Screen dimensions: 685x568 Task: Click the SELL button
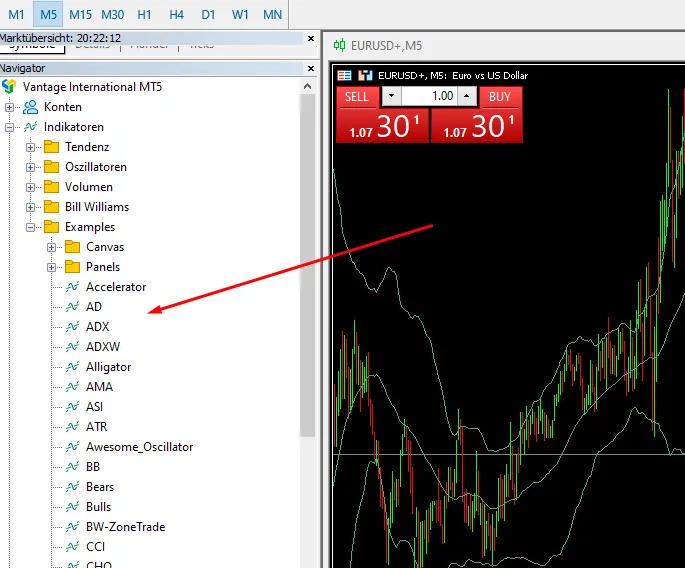pyautogui.click(x=356, y=97)
